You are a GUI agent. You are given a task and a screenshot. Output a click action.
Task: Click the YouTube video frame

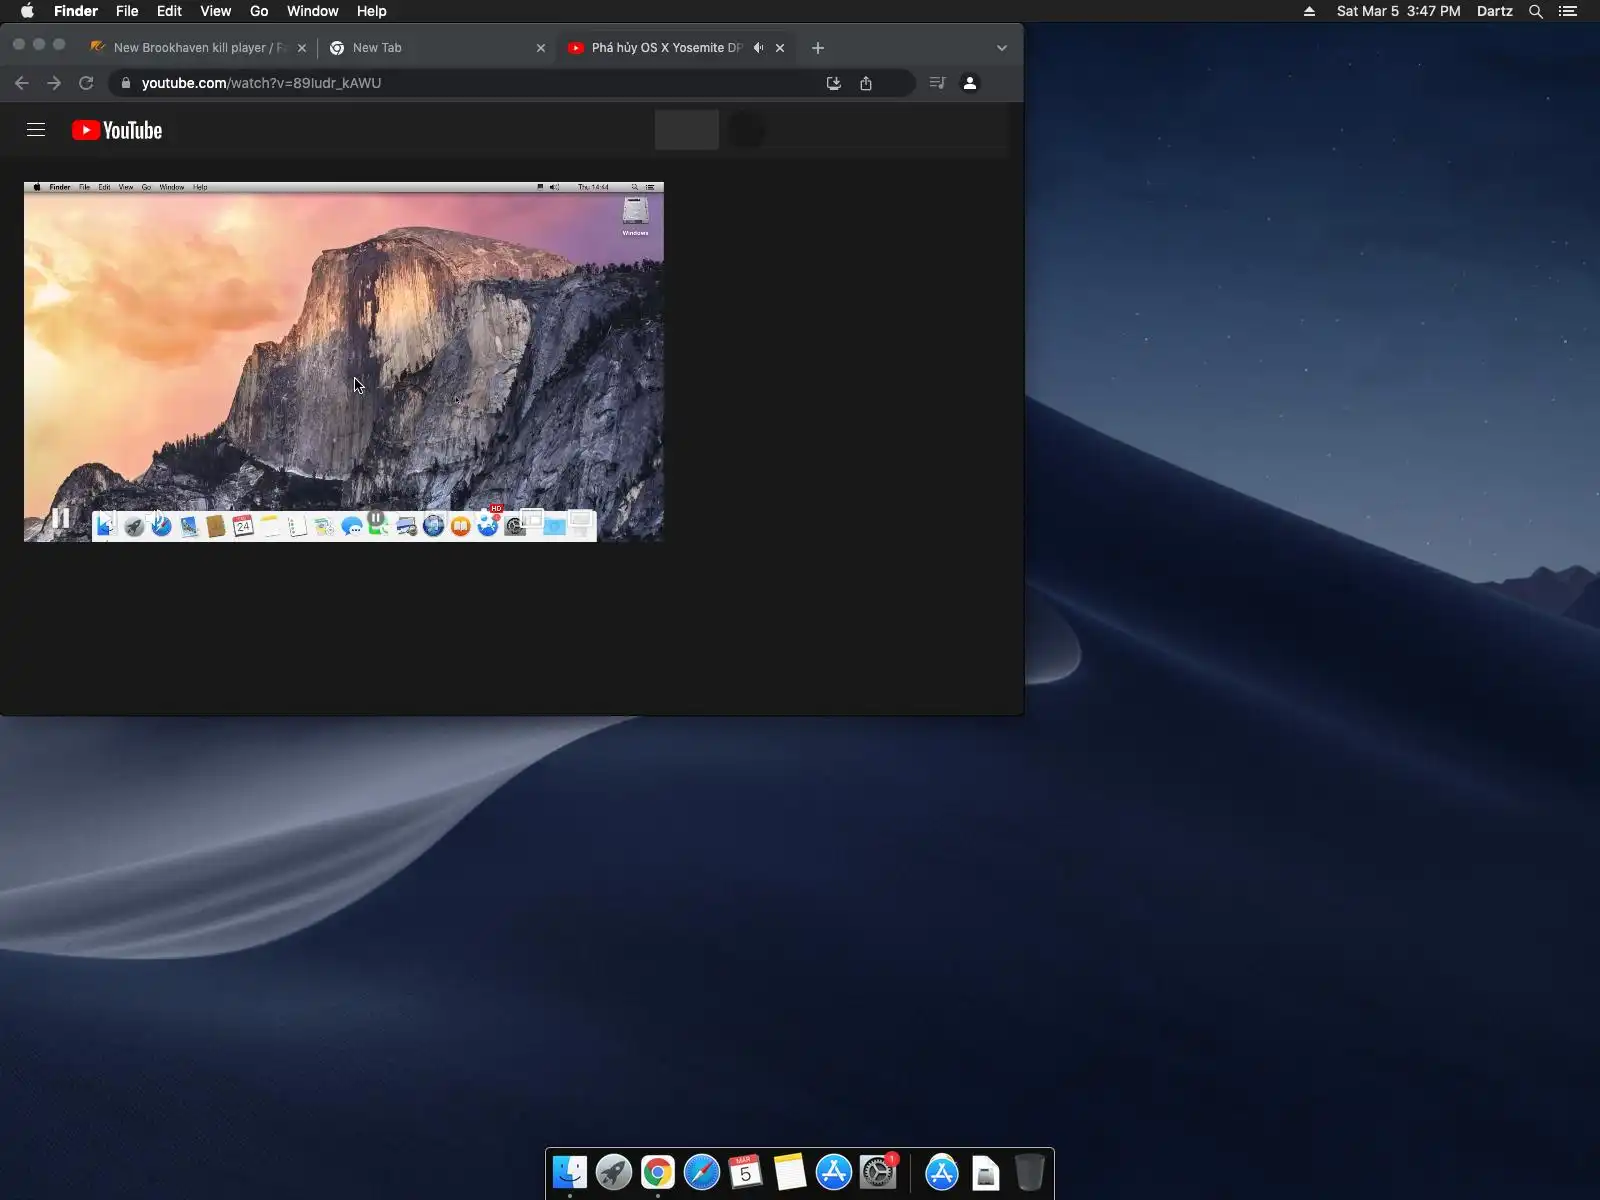point(344,362)
